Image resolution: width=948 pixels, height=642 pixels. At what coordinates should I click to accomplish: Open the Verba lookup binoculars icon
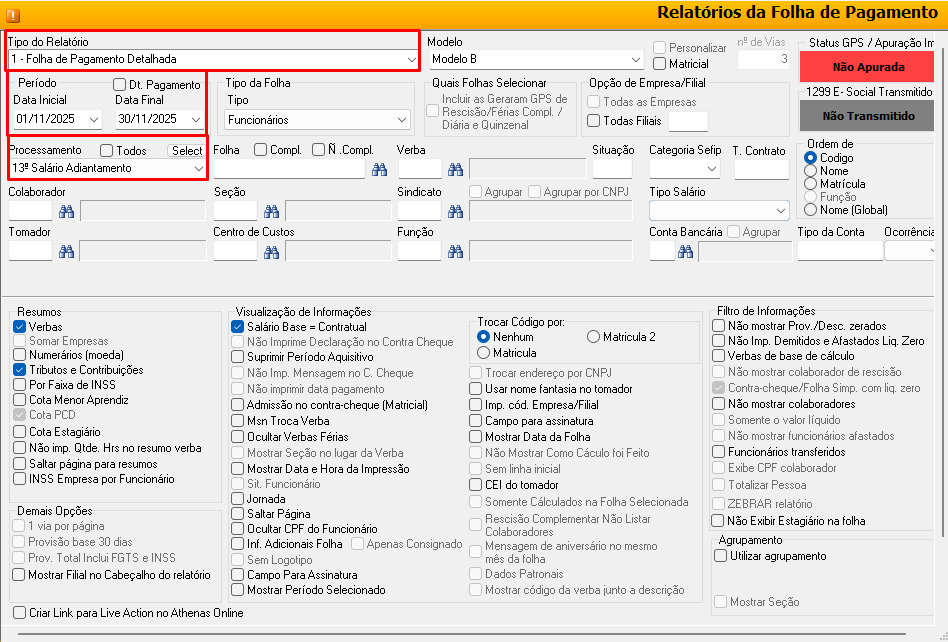[455, 170]
